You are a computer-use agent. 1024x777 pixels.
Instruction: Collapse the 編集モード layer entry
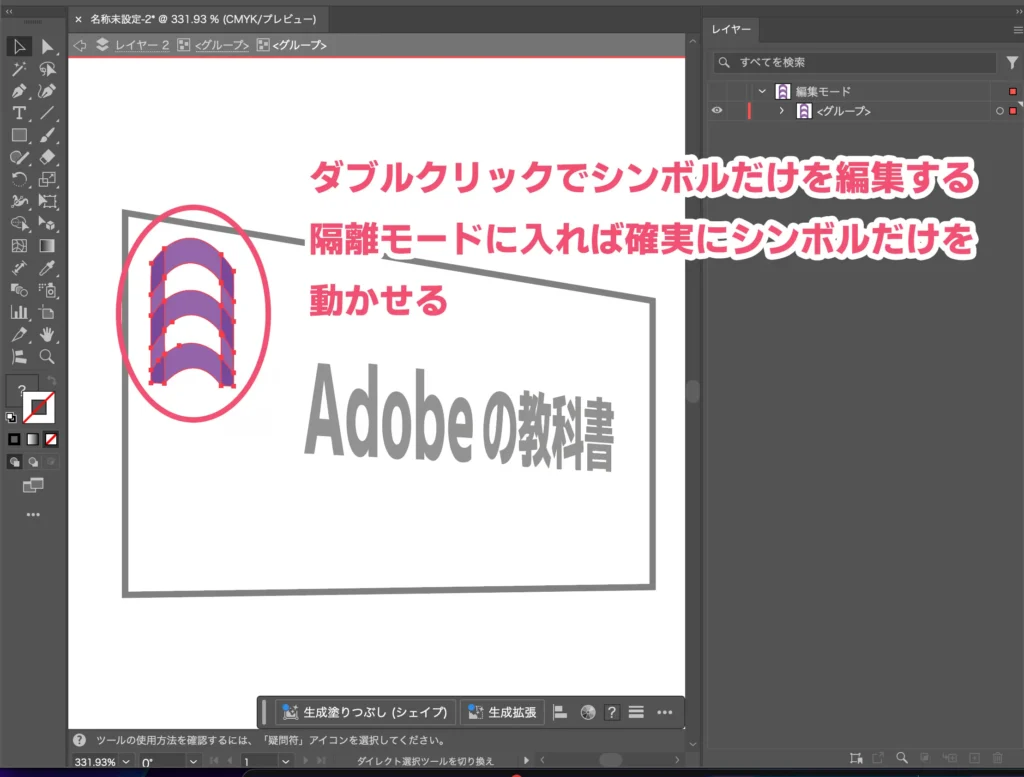762,90
